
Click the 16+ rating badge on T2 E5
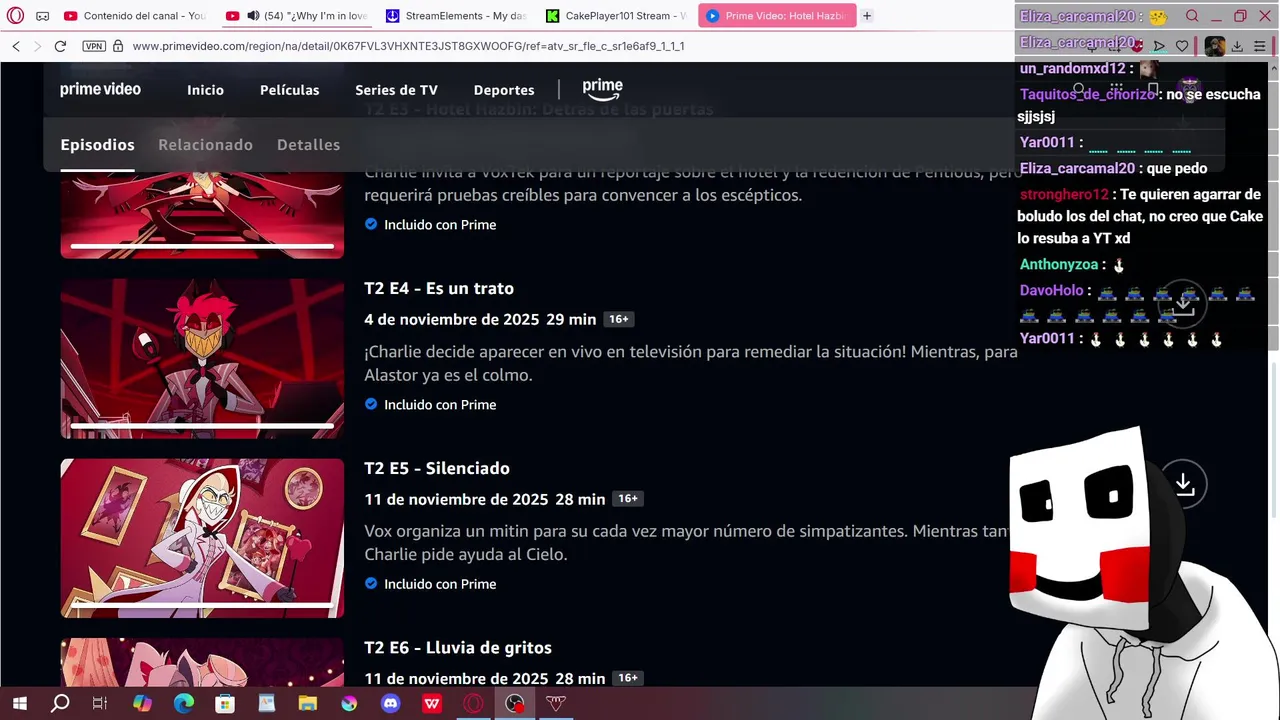click(x=627, y=498)
